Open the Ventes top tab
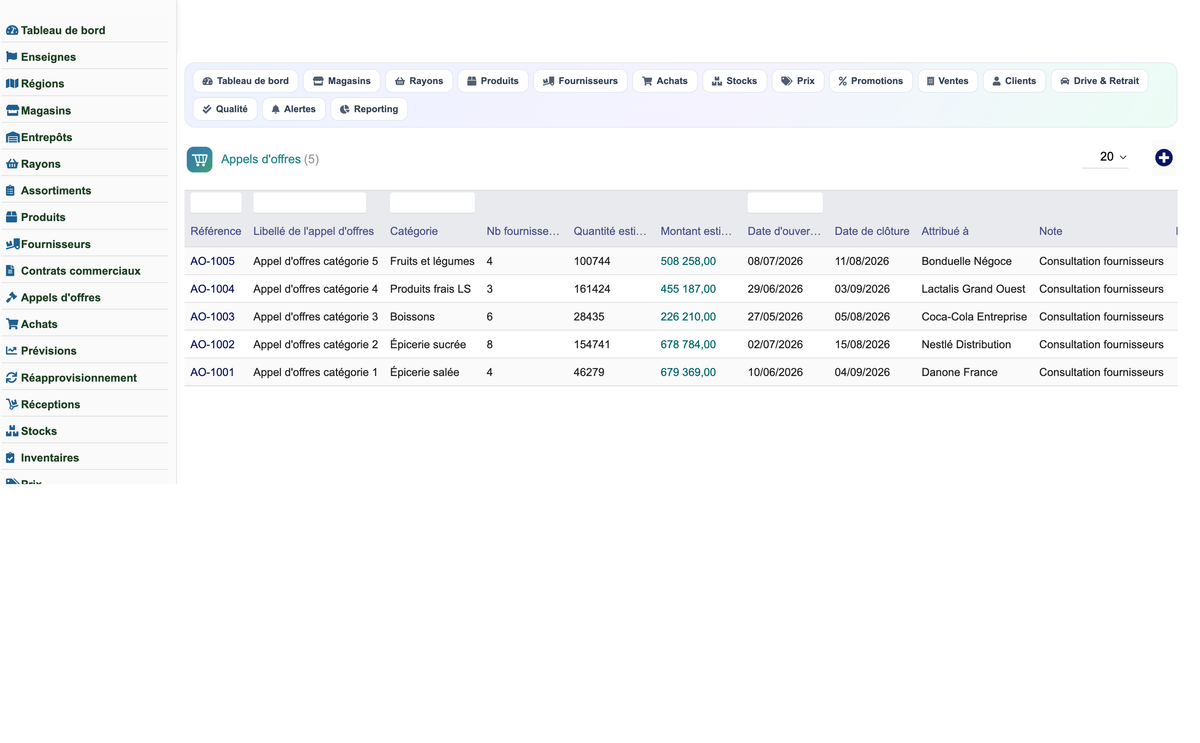This screenshot has height=743, width=1200. [948, 81]
